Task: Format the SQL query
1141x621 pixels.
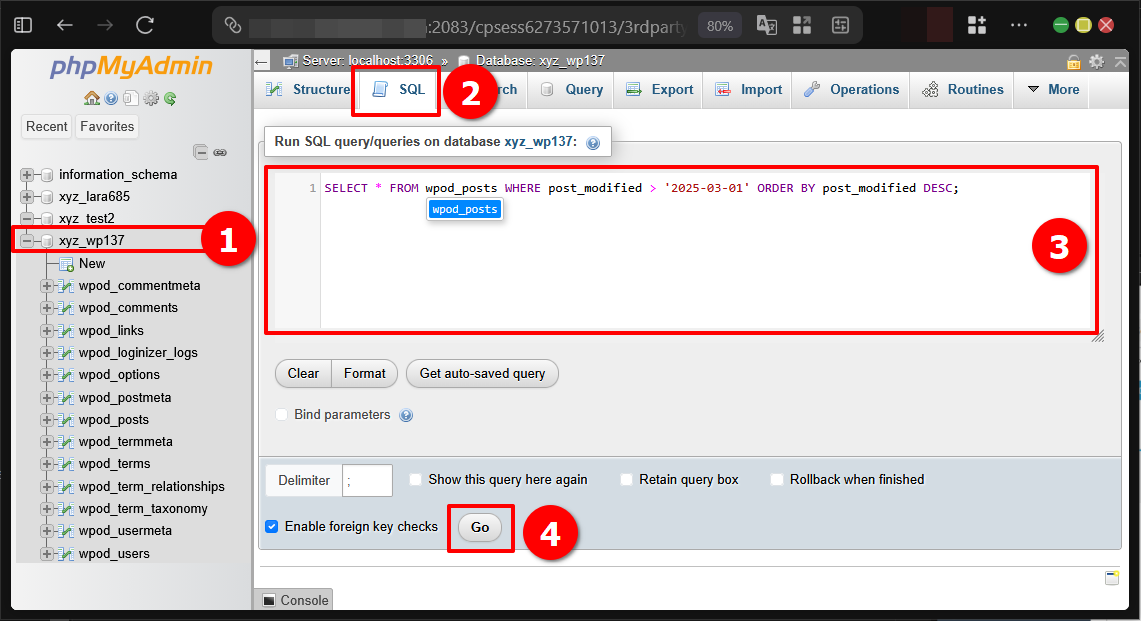Action: tap(364, 373)
